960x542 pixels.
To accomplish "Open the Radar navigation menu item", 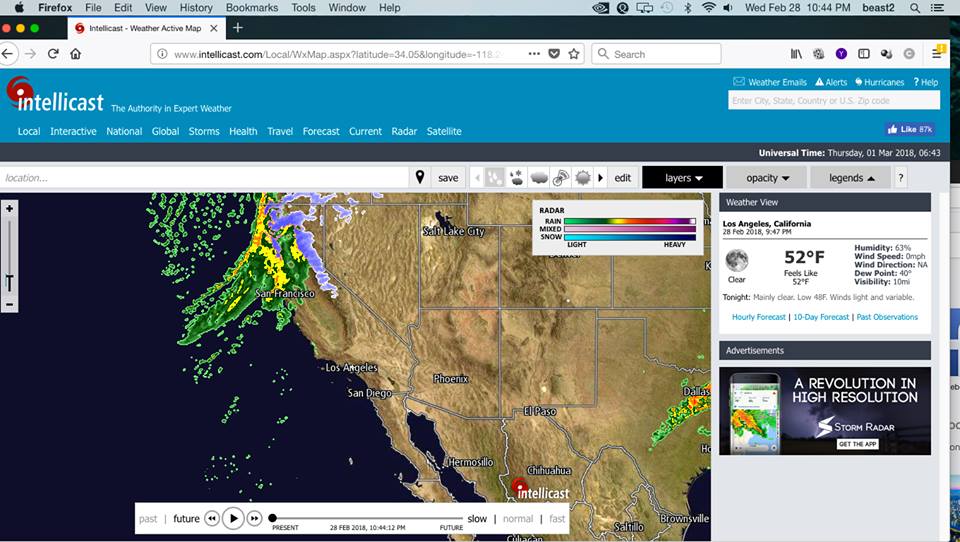I will [404, 131].
